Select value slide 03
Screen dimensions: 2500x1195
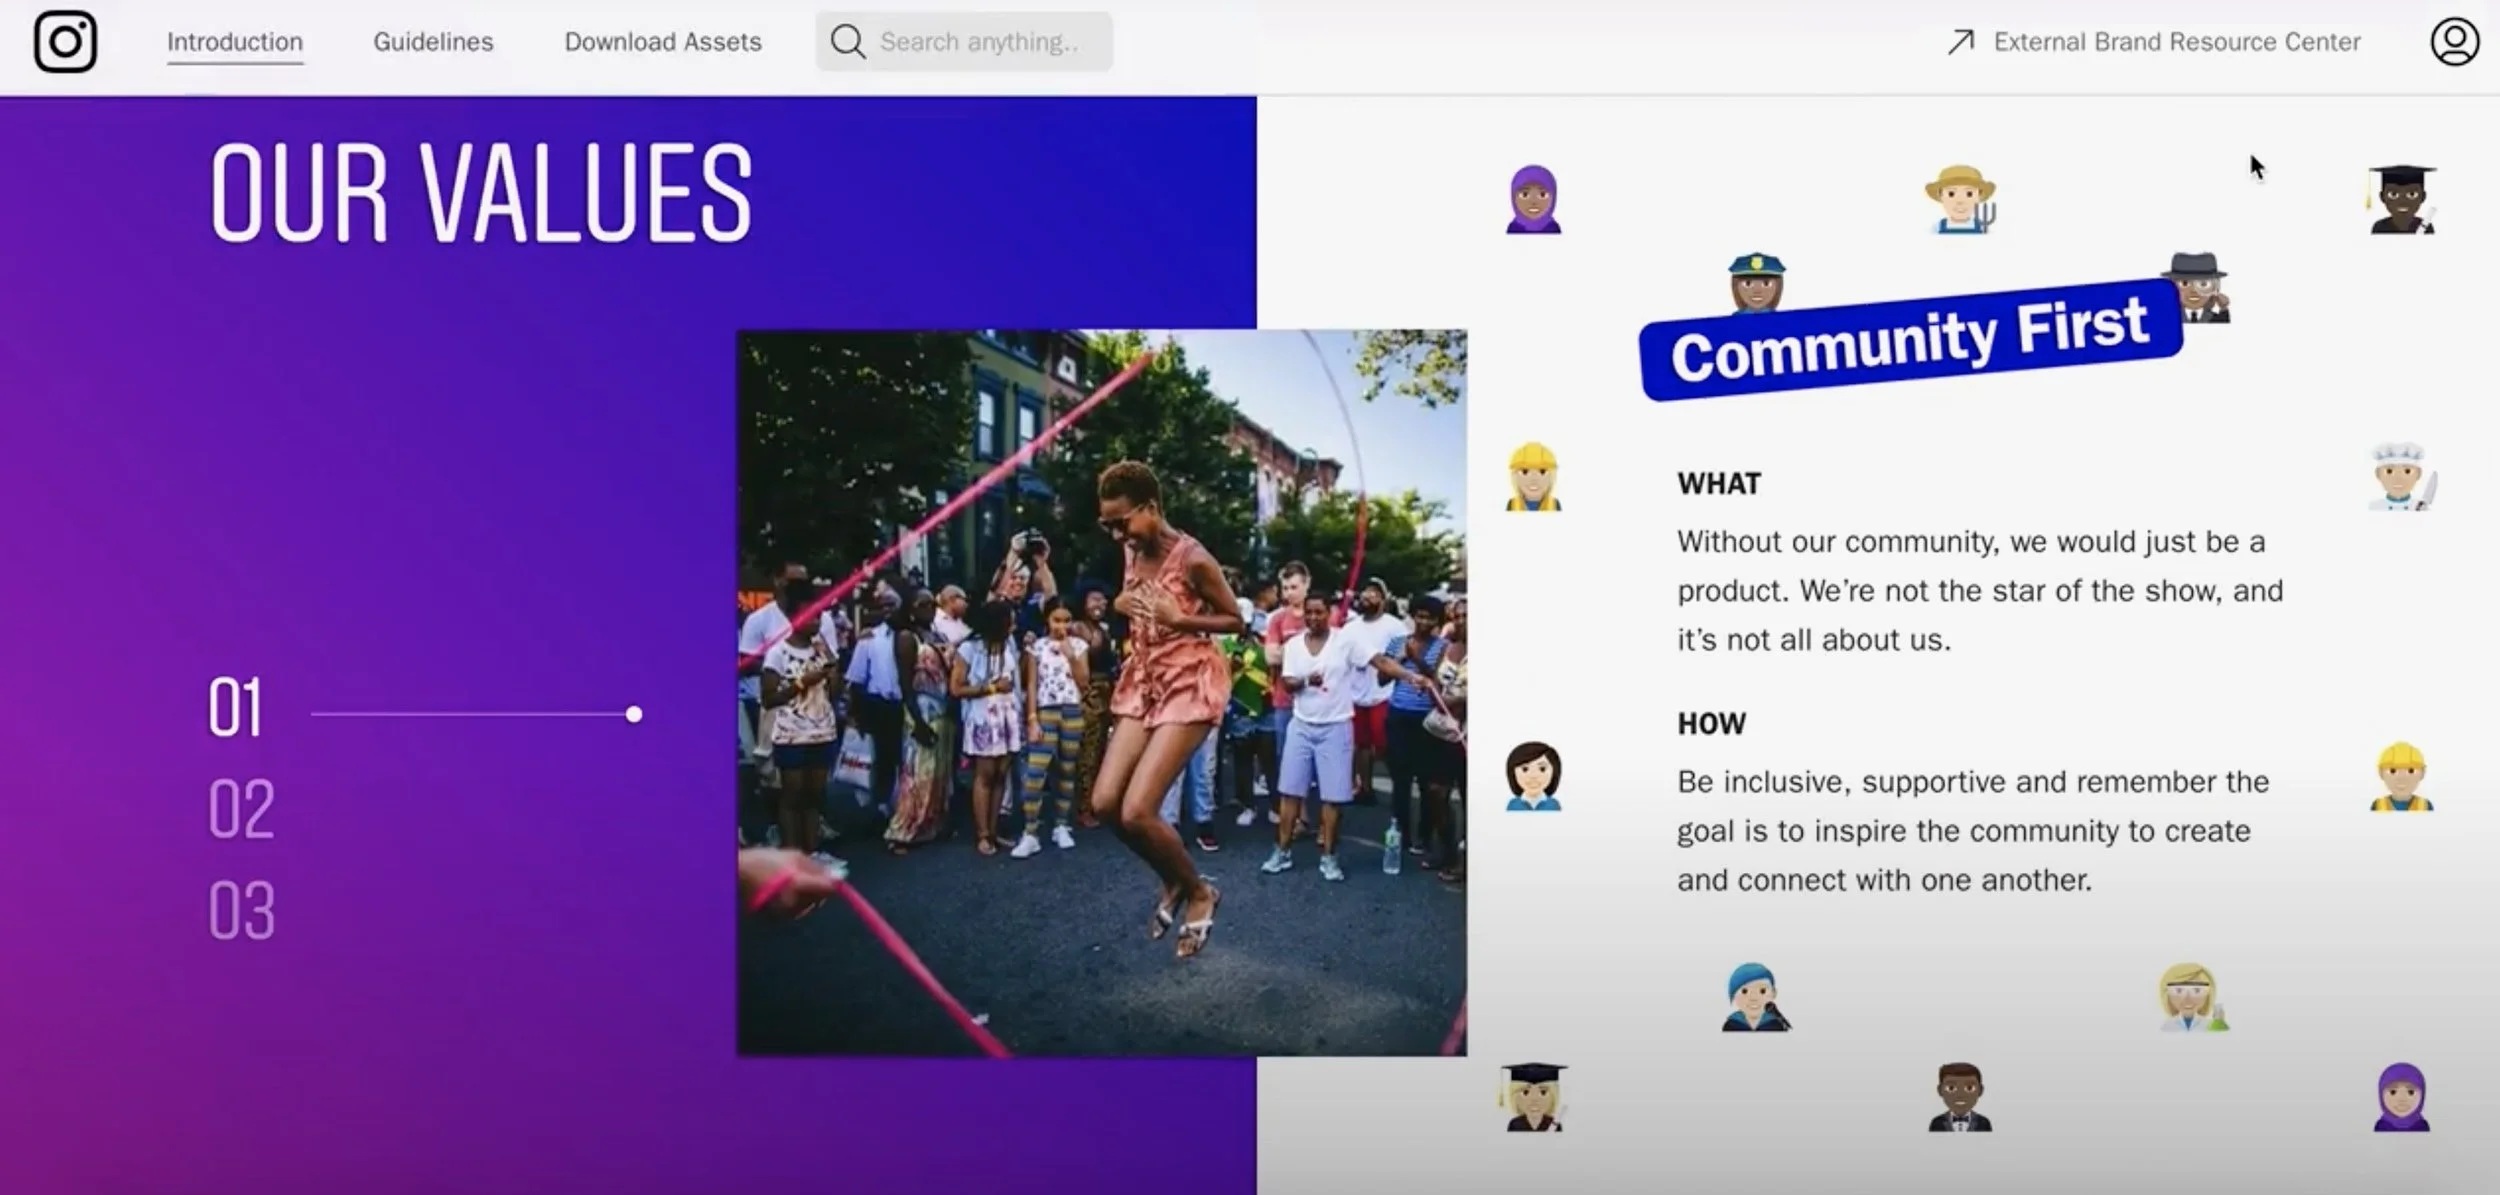click(241, 910)
